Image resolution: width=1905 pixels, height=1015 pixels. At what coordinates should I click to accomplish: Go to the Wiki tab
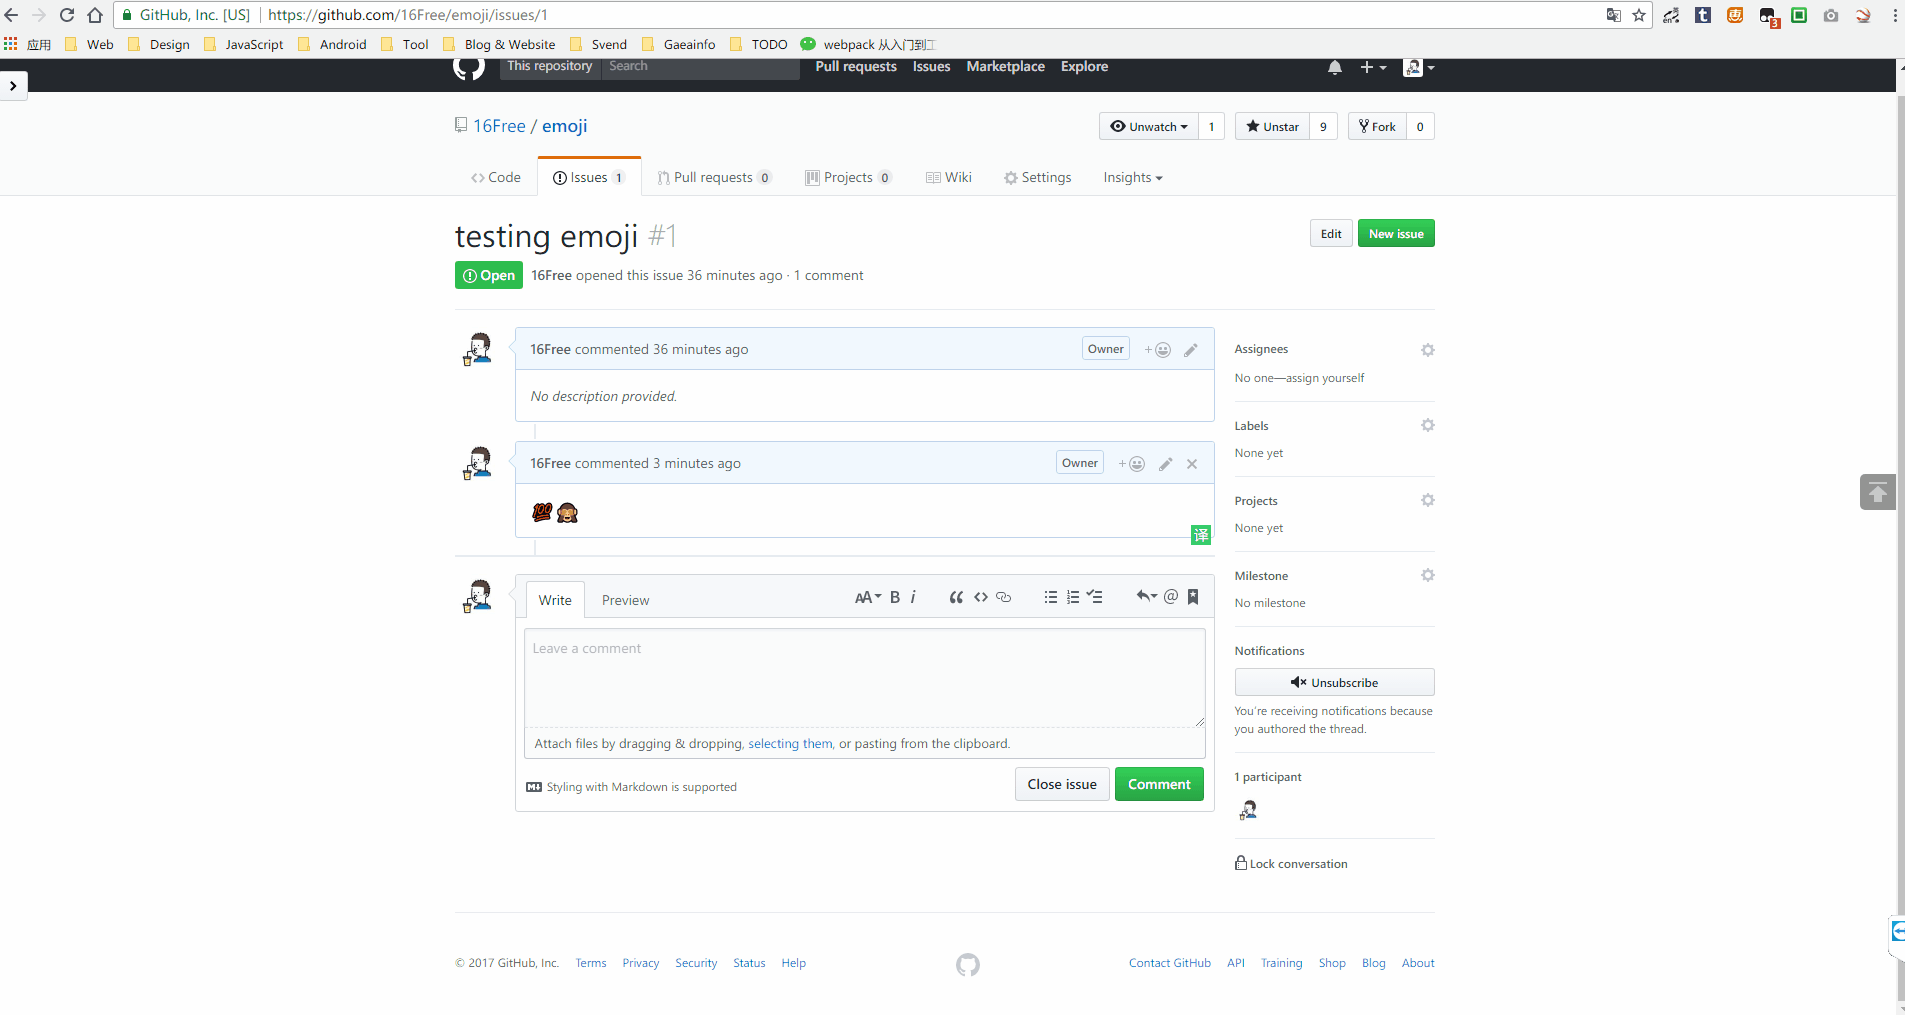coord(949,178)
